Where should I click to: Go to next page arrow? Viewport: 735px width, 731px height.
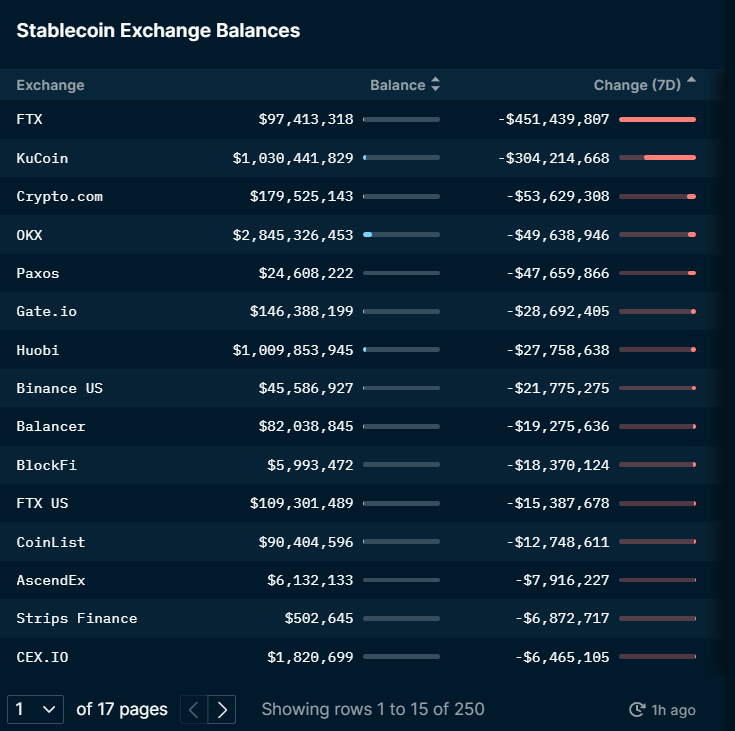[x=222, y=710]
